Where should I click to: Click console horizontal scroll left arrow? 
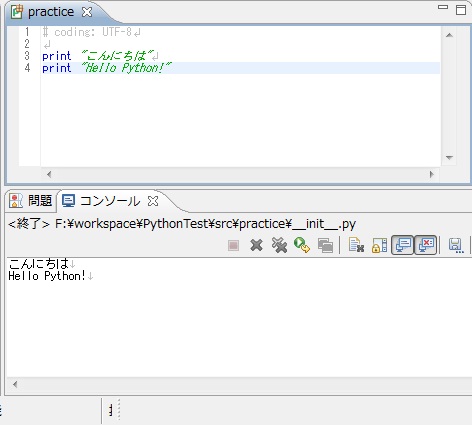point(15,384)
